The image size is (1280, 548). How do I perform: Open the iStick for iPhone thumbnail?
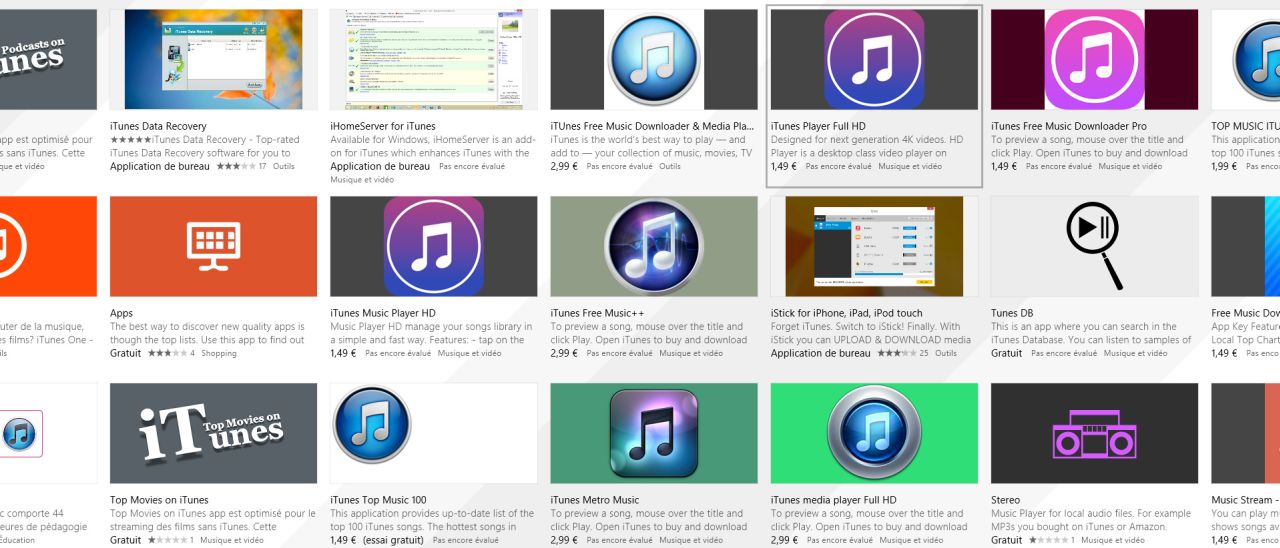point(874,246)
